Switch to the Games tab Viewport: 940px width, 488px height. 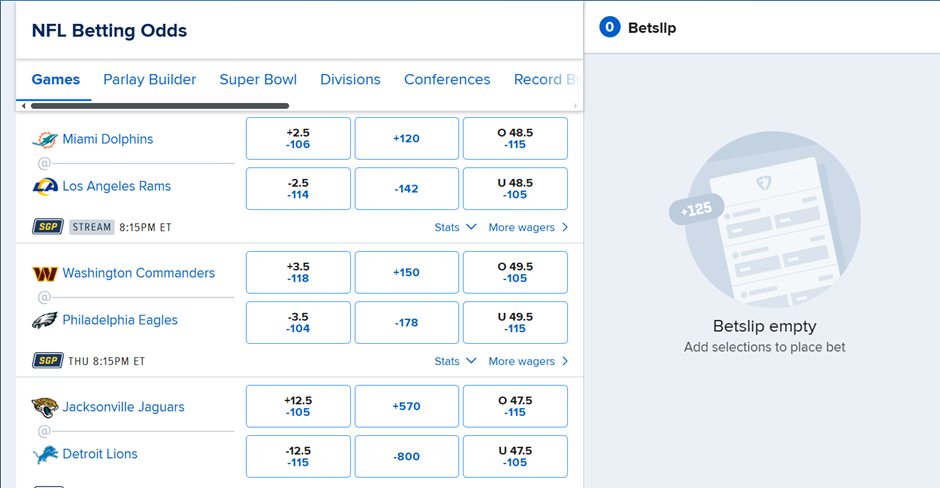coord(56,79)
